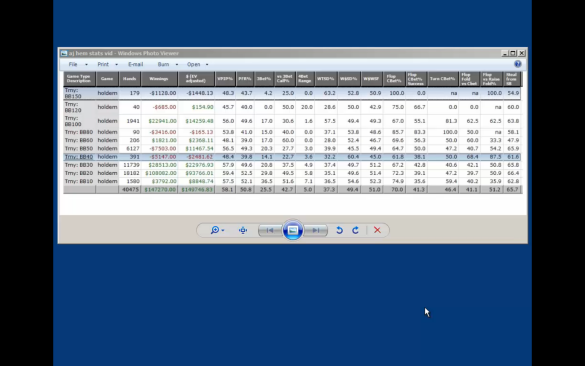Image resolution: width=585 pixels, height=366 pixels.
Task: Open the Burn menu
Action: 167,65
